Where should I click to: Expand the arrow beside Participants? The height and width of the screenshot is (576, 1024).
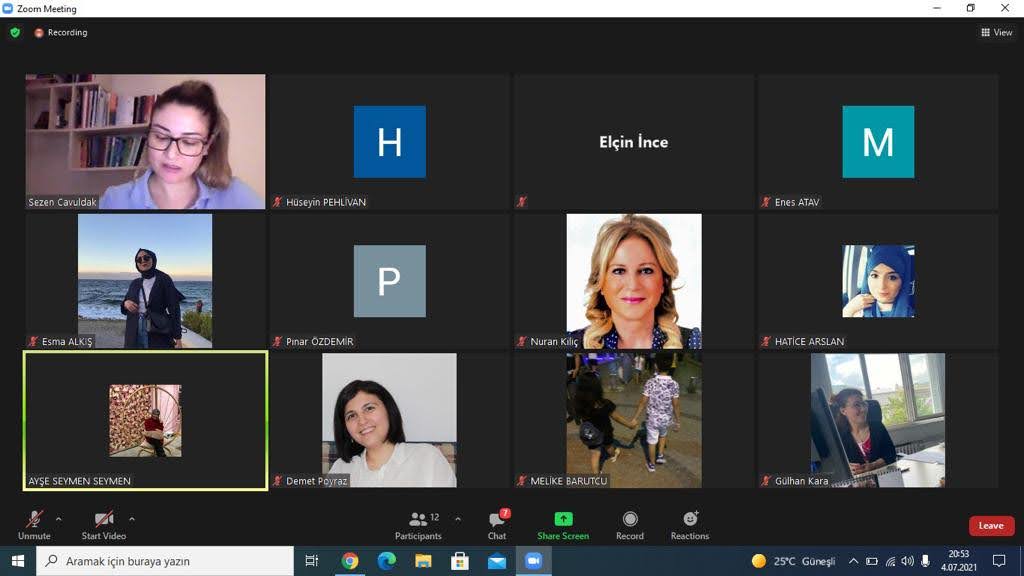[458, 519]
